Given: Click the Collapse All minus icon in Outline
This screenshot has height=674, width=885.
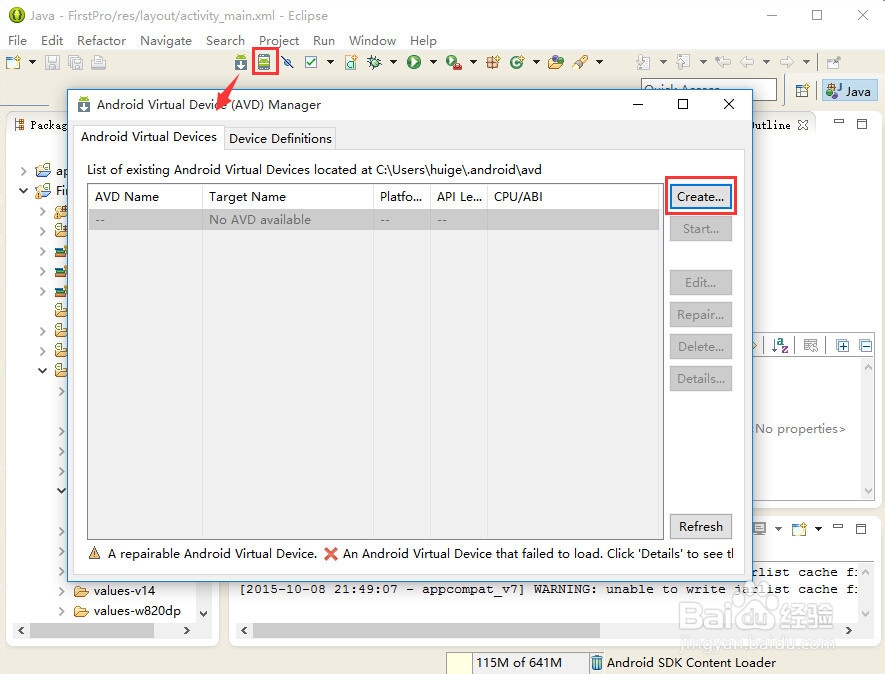Looking at the screenshot, I should 866,345.
